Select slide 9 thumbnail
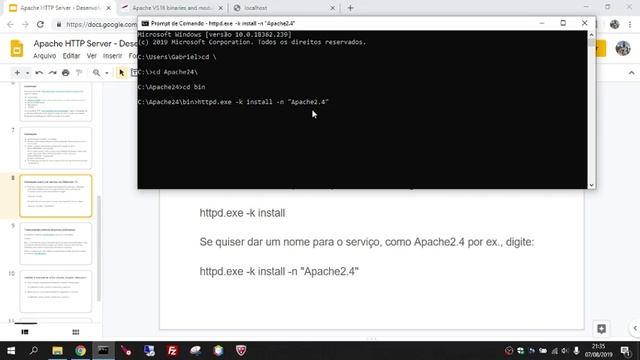640x360 pixels. tap(56, 244)
